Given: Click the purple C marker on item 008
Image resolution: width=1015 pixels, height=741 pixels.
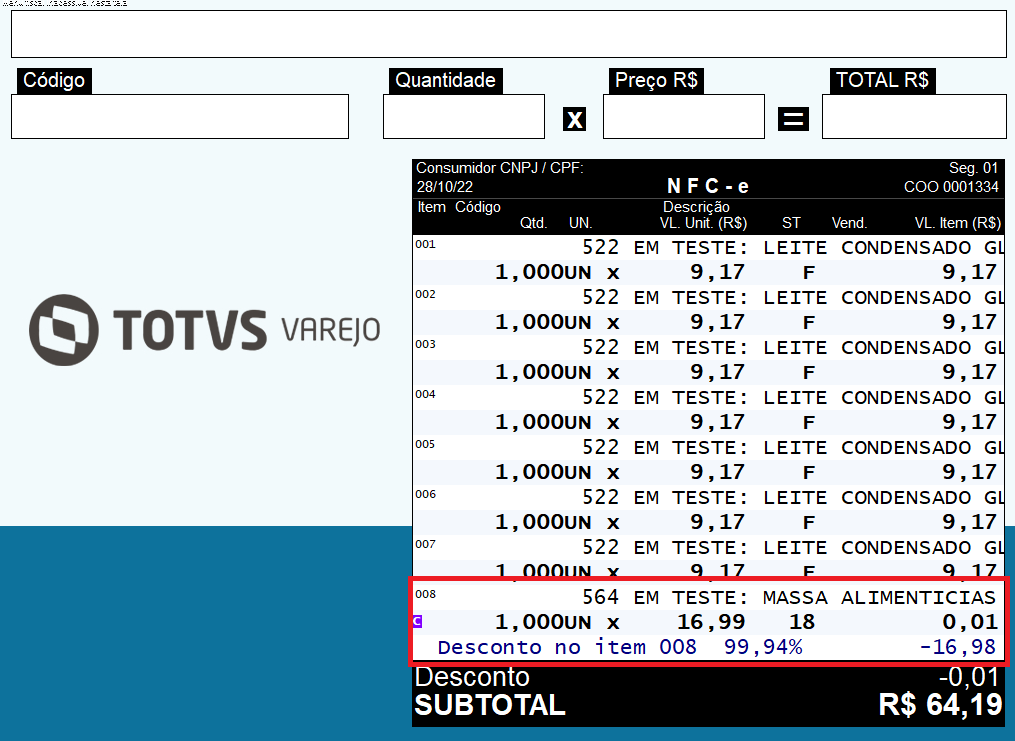Looking at the screenshot, I should (x=418, y=621).
